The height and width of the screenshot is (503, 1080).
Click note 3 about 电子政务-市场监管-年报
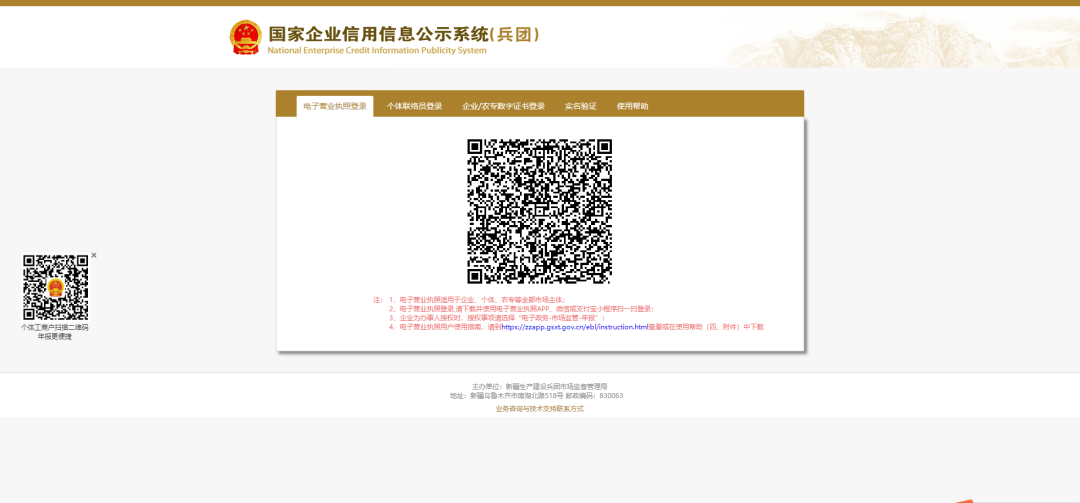497,318
